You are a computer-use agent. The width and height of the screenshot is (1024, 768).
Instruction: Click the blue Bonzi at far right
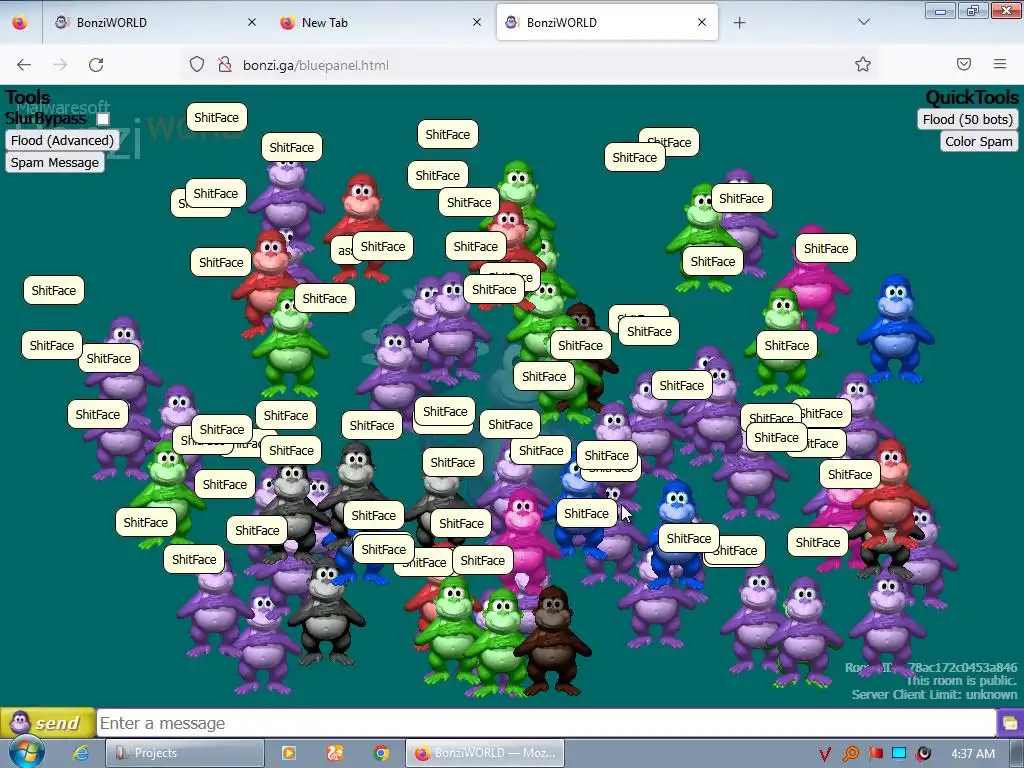pos(895,328)
